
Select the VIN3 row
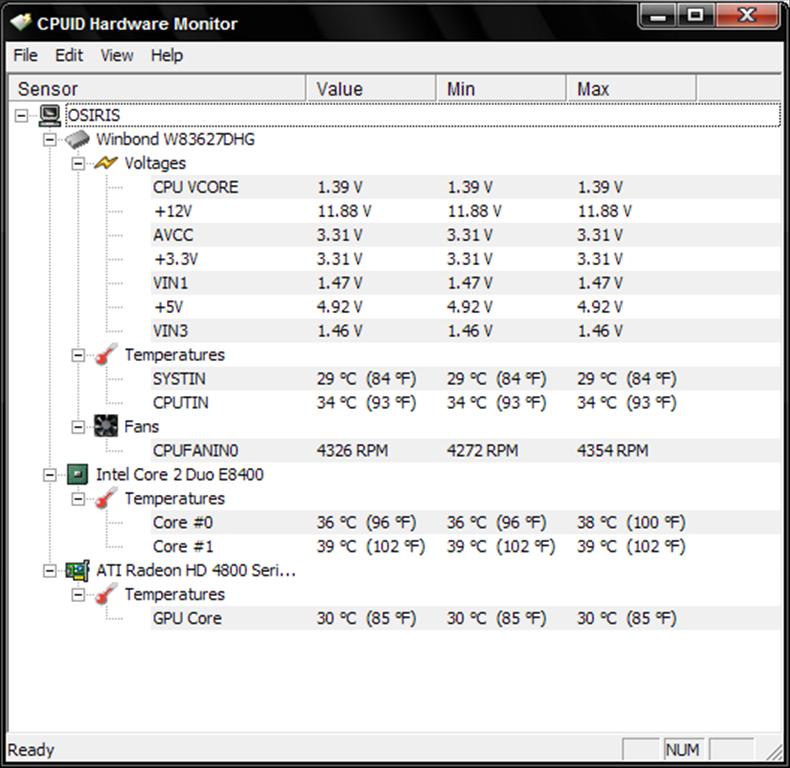[466, 331]
